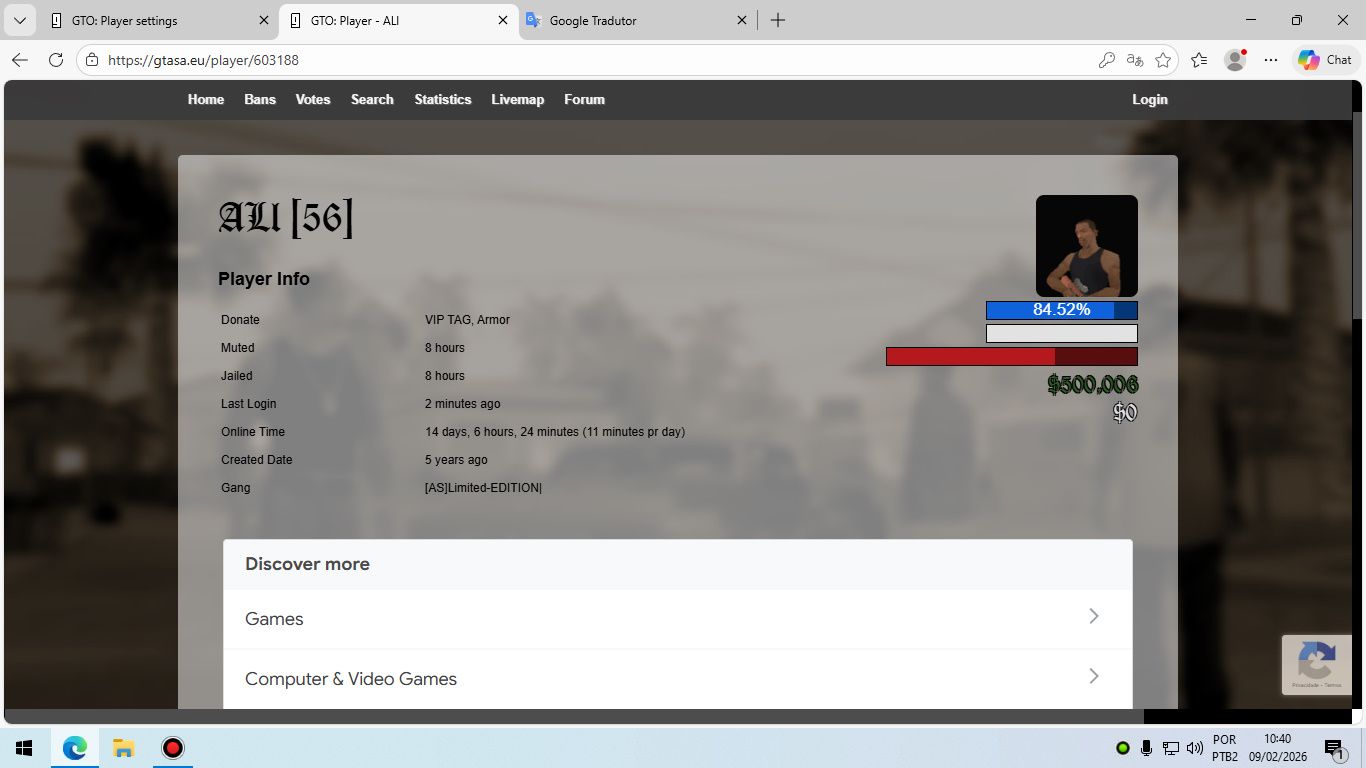Reload the page with refresh icon
The image size is (1366, 768).
56,60
